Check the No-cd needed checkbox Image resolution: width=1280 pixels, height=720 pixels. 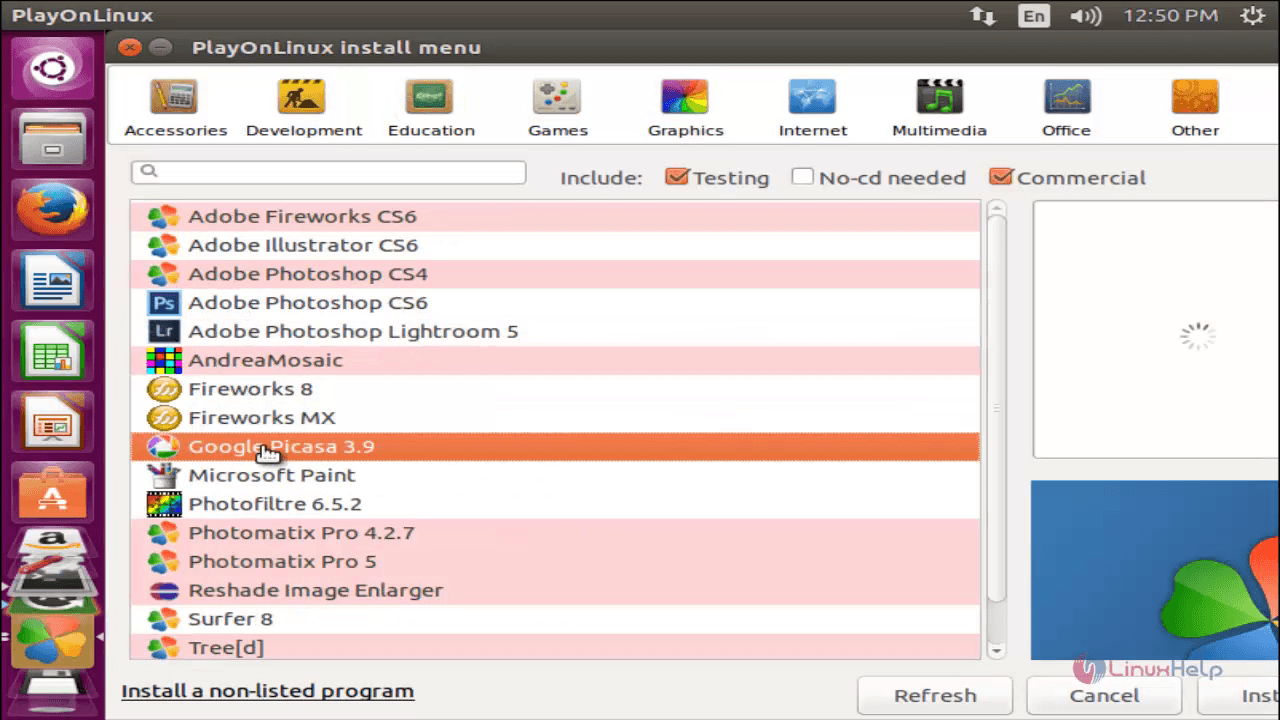[x=802, y=177]
